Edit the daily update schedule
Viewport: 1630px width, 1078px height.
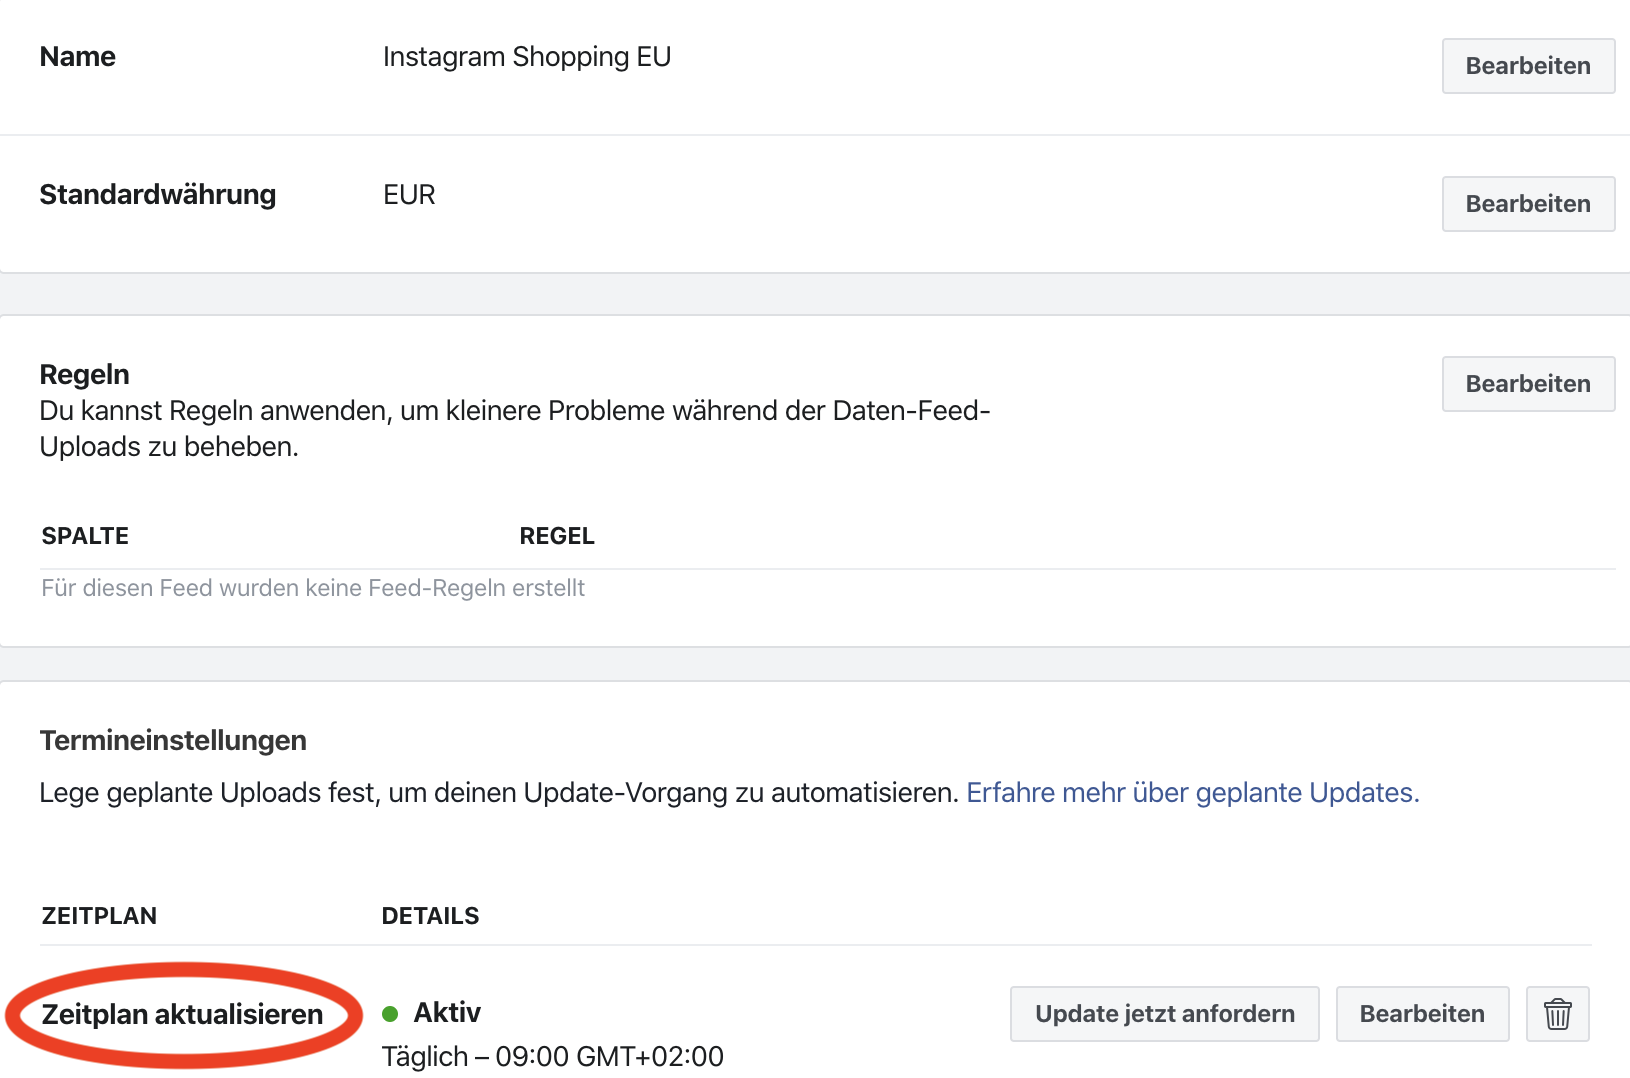click(x=1421, y=1014)
